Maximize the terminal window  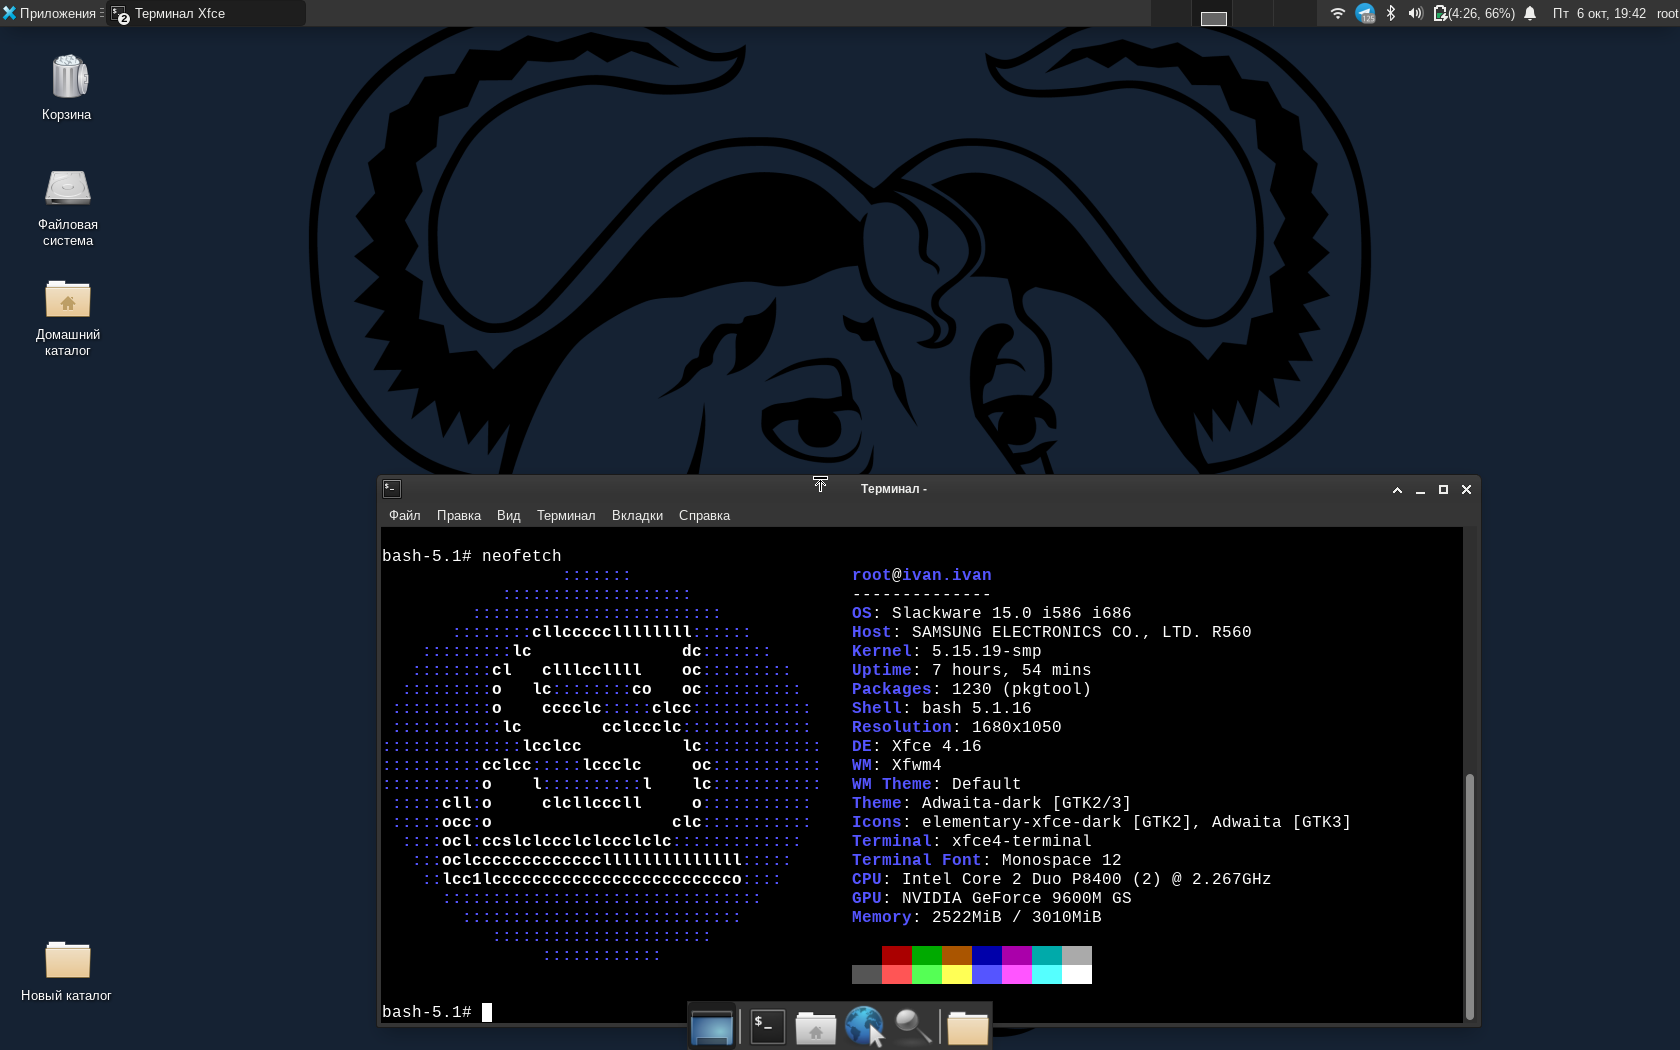1443,489
